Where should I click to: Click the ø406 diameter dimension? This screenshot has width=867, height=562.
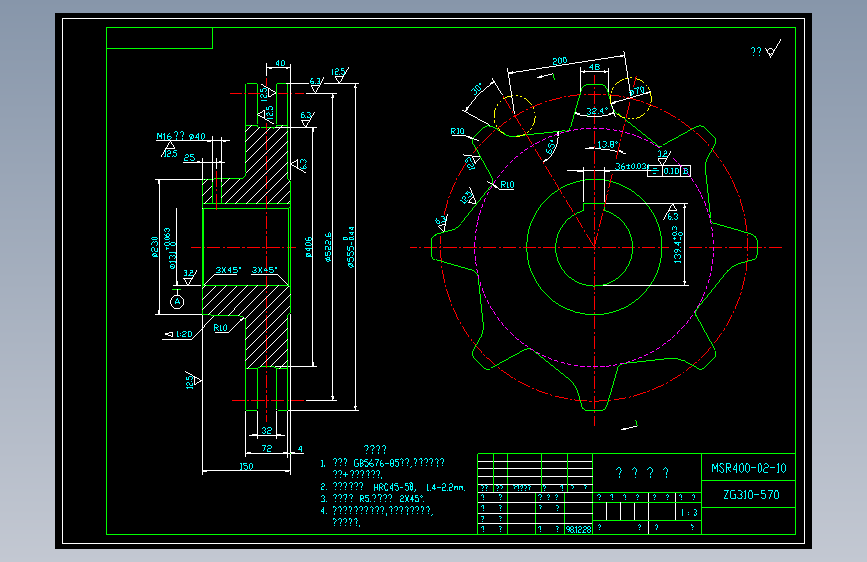pos(309,247)
